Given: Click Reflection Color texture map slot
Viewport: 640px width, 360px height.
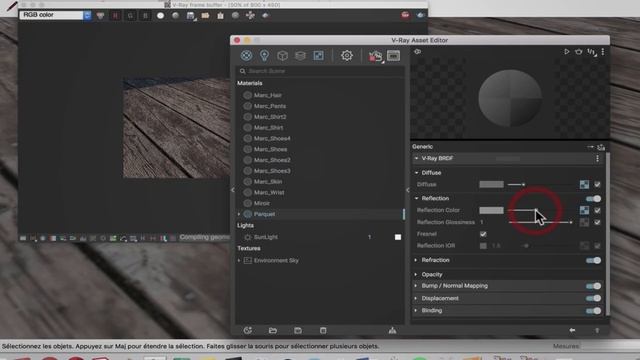Looking at the screenshot, I should (x=584, y=210).
